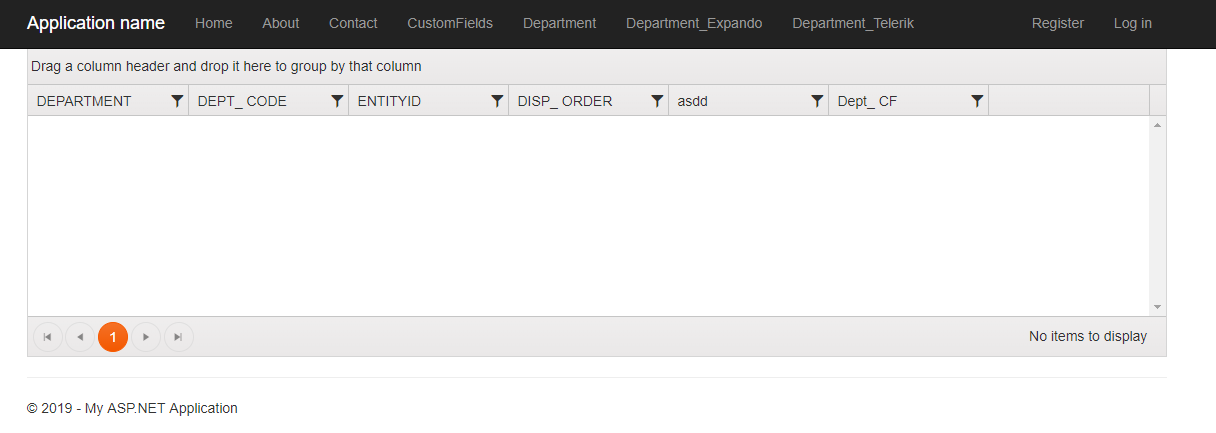Click the Application name brand link
Image resolution: width=1216 pixels, height=433 pixels.
click(x=96, y=23)
